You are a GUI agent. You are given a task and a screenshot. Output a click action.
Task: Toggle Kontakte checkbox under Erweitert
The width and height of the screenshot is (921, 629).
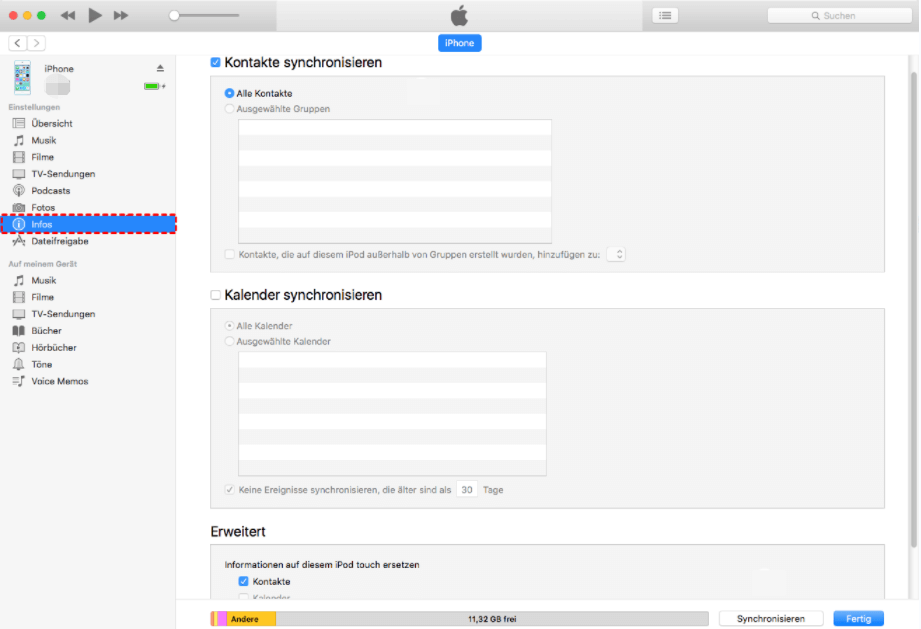click(x=243, y=581)
